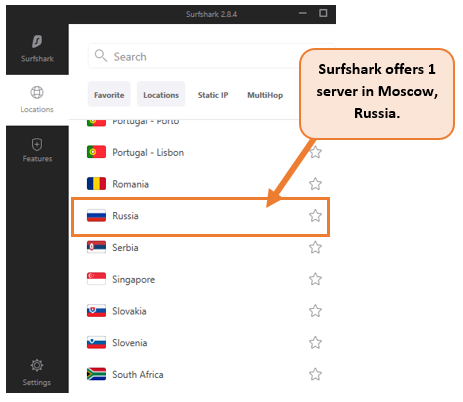Mark Serbia as favorite via star
The height and width of the screenshot is (402, 463).
(x=315, y=247)
